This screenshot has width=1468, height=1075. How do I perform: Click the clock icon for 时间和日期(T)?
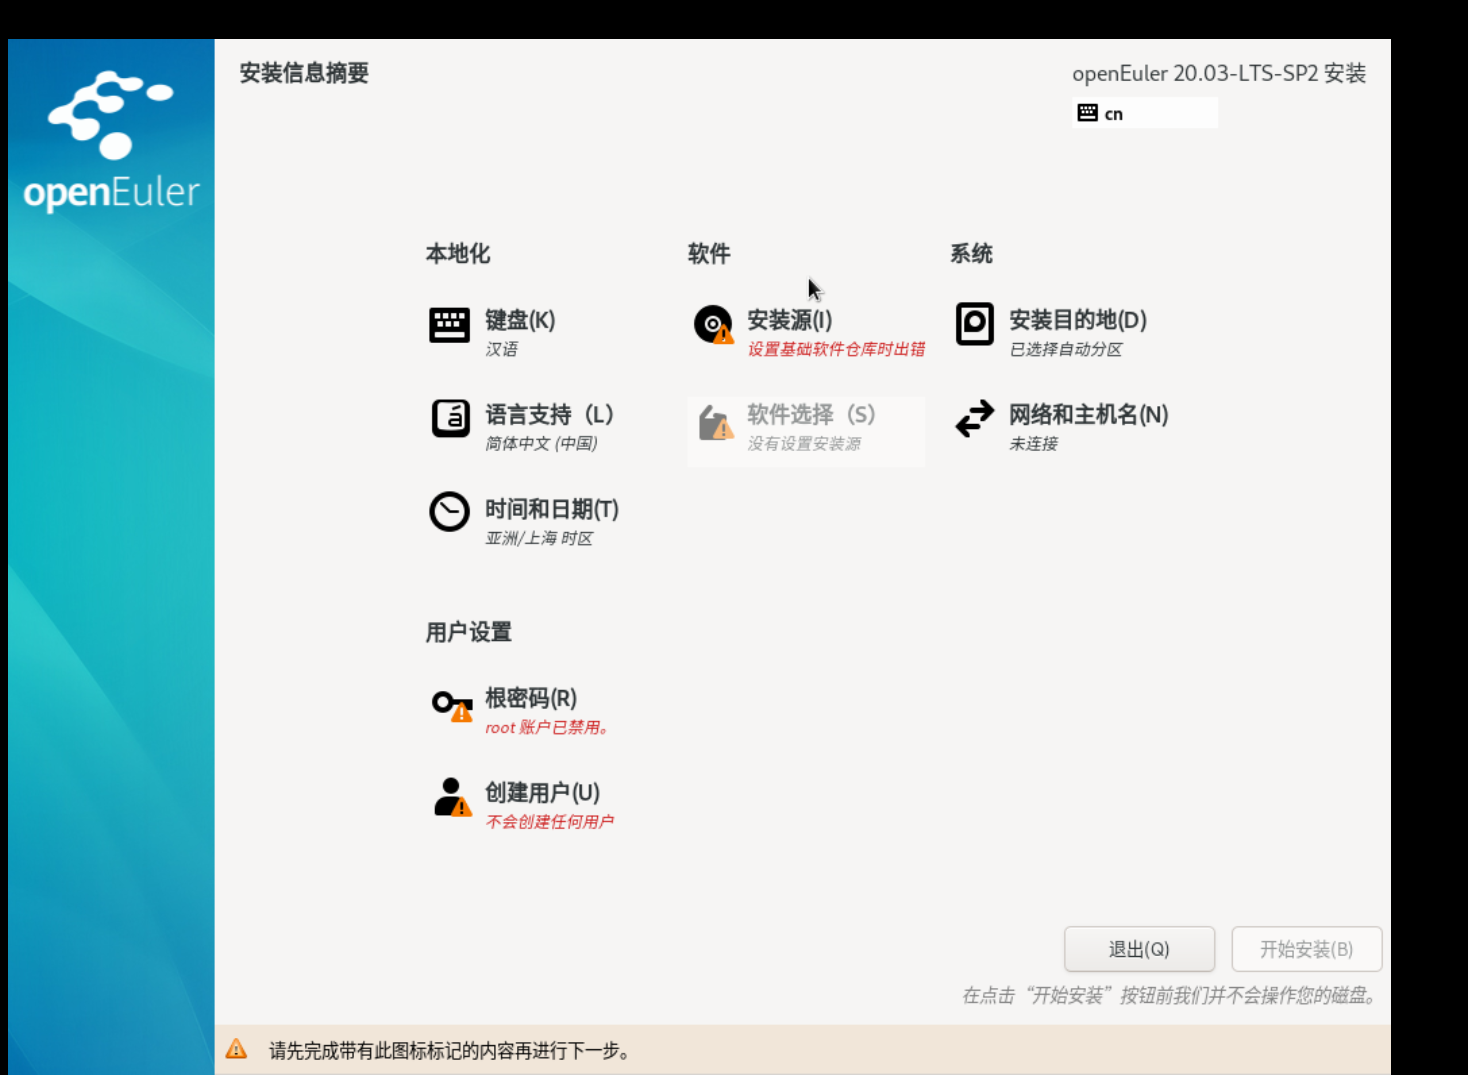(x=449, y=512)
